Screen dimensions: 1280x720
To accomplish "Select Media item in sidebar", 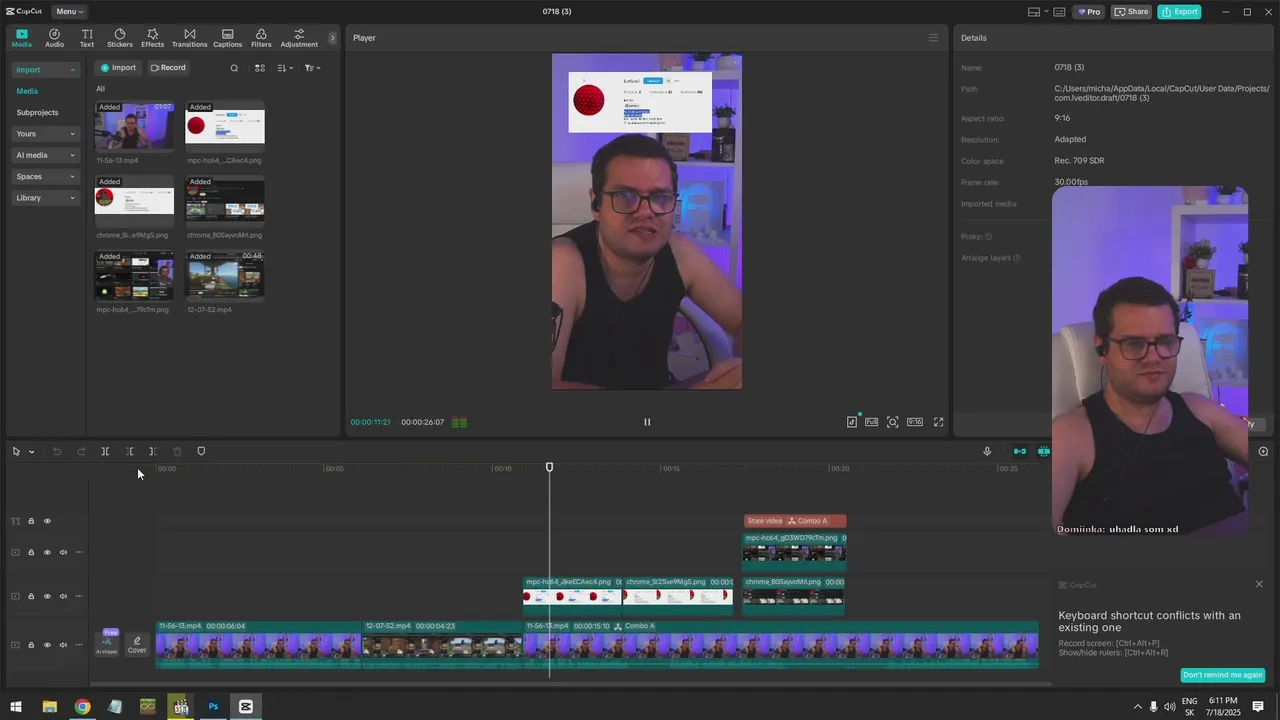I will point(27,91).
